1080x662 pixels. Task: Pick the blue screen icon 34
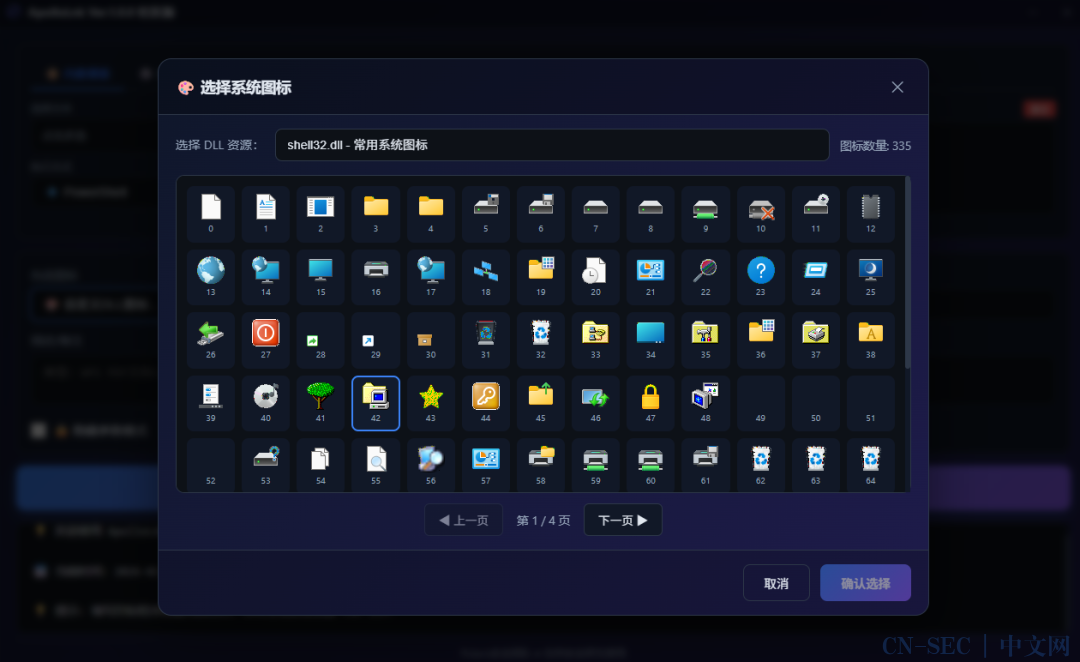point(650,340)
